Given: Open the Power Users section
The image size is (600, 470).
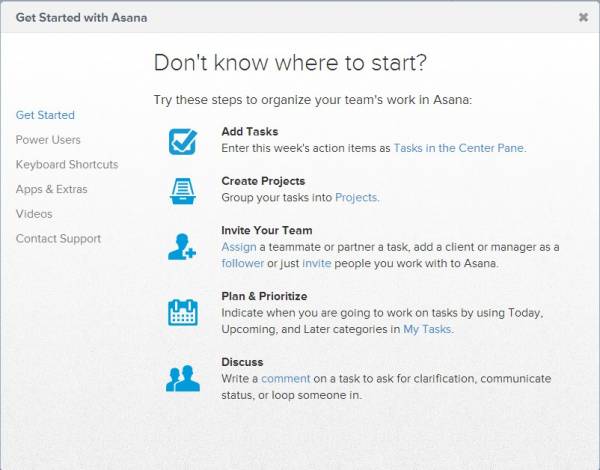Looking at the screenshot, I should point(48,140).
